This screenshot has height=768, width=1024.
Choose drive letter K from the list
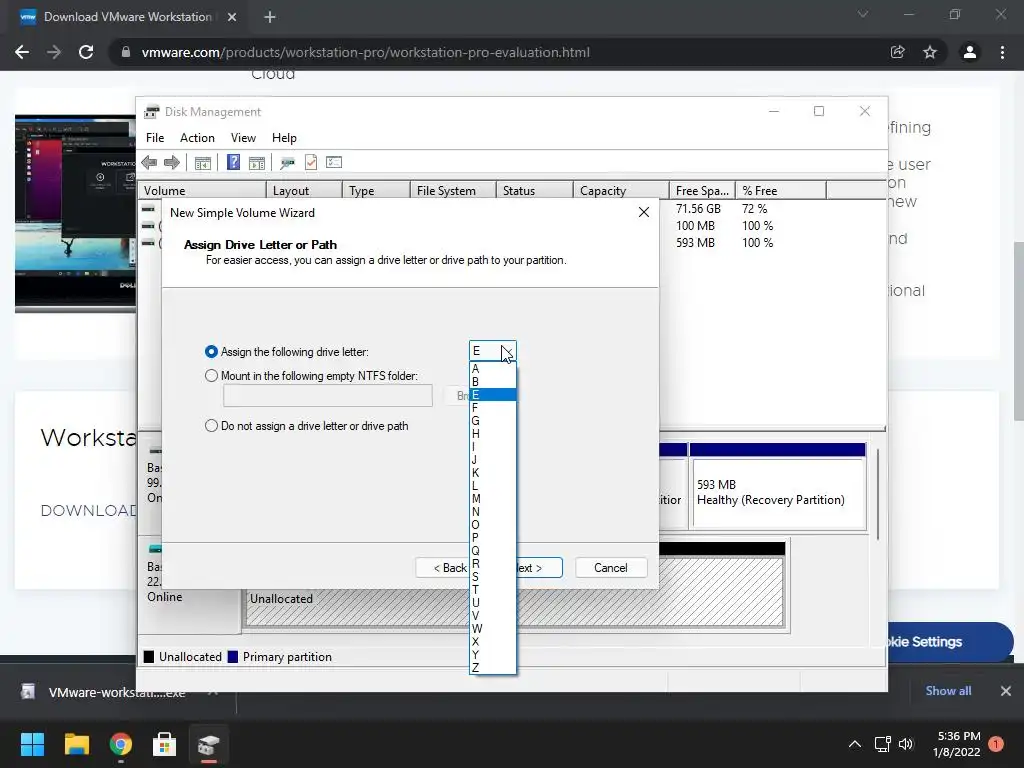[x=492, y=473]
